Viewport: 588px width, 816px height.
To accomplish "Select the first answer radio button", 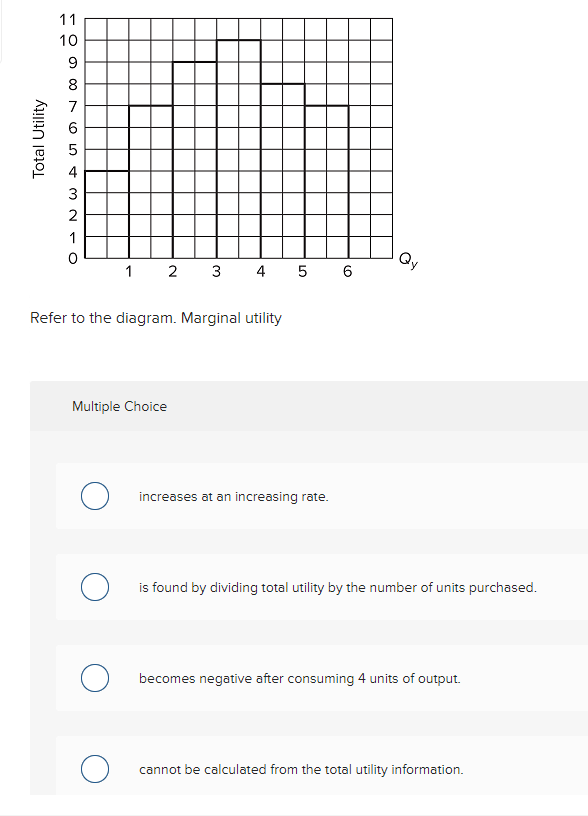I will click(x=95, y=496).
